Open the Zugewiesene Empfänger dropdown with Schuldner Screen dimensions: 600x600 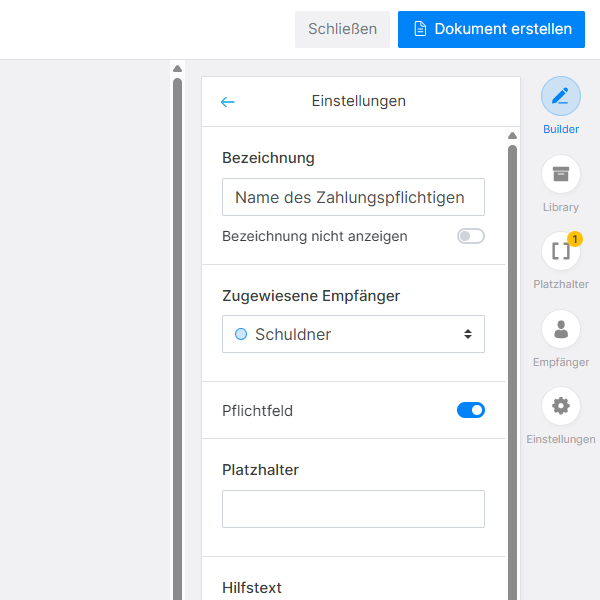click(x=353, y=334)
